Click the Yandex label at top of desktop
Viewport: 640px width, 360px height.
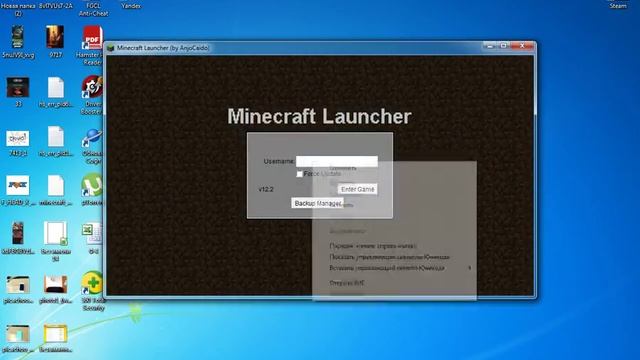point(131,6)
